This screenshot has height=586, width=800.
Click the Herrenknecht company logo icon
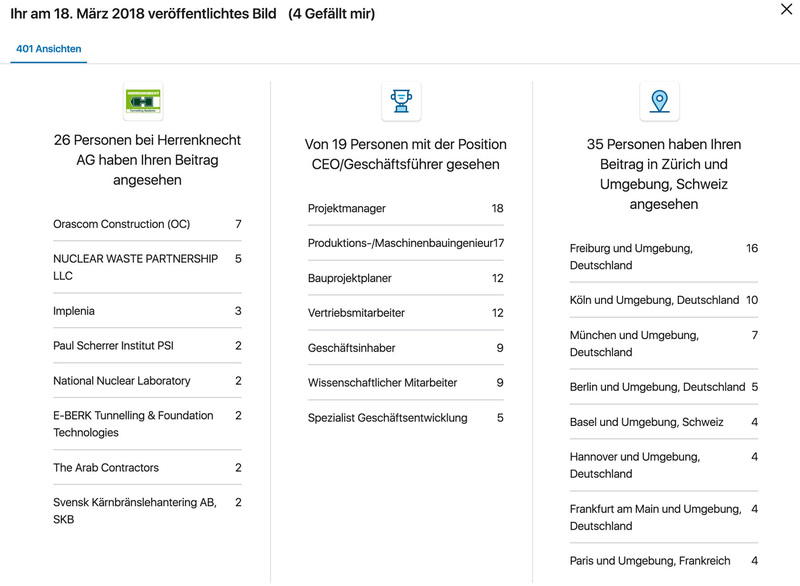coord(143,101)
